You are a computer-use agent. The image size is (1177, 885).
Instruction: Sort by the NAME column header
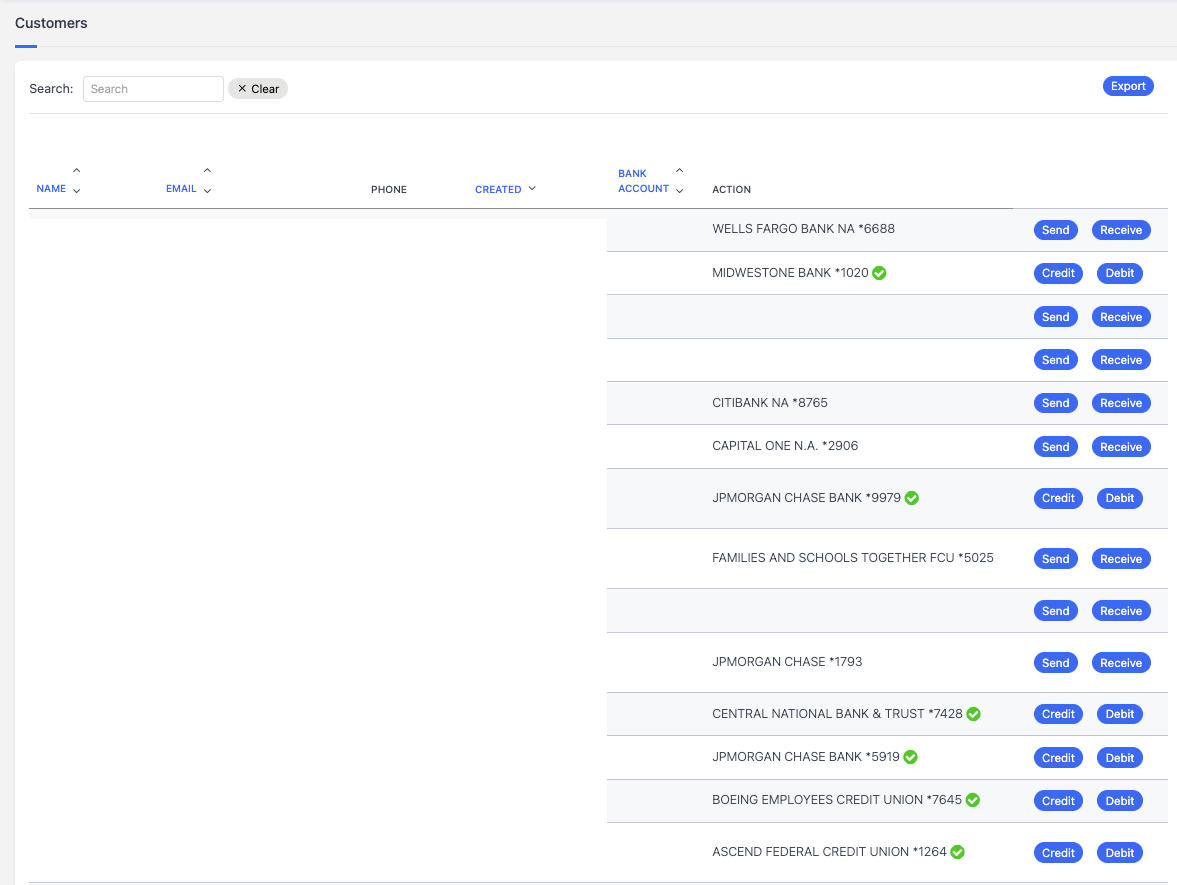pyautogui.click(x=51, y=188)
